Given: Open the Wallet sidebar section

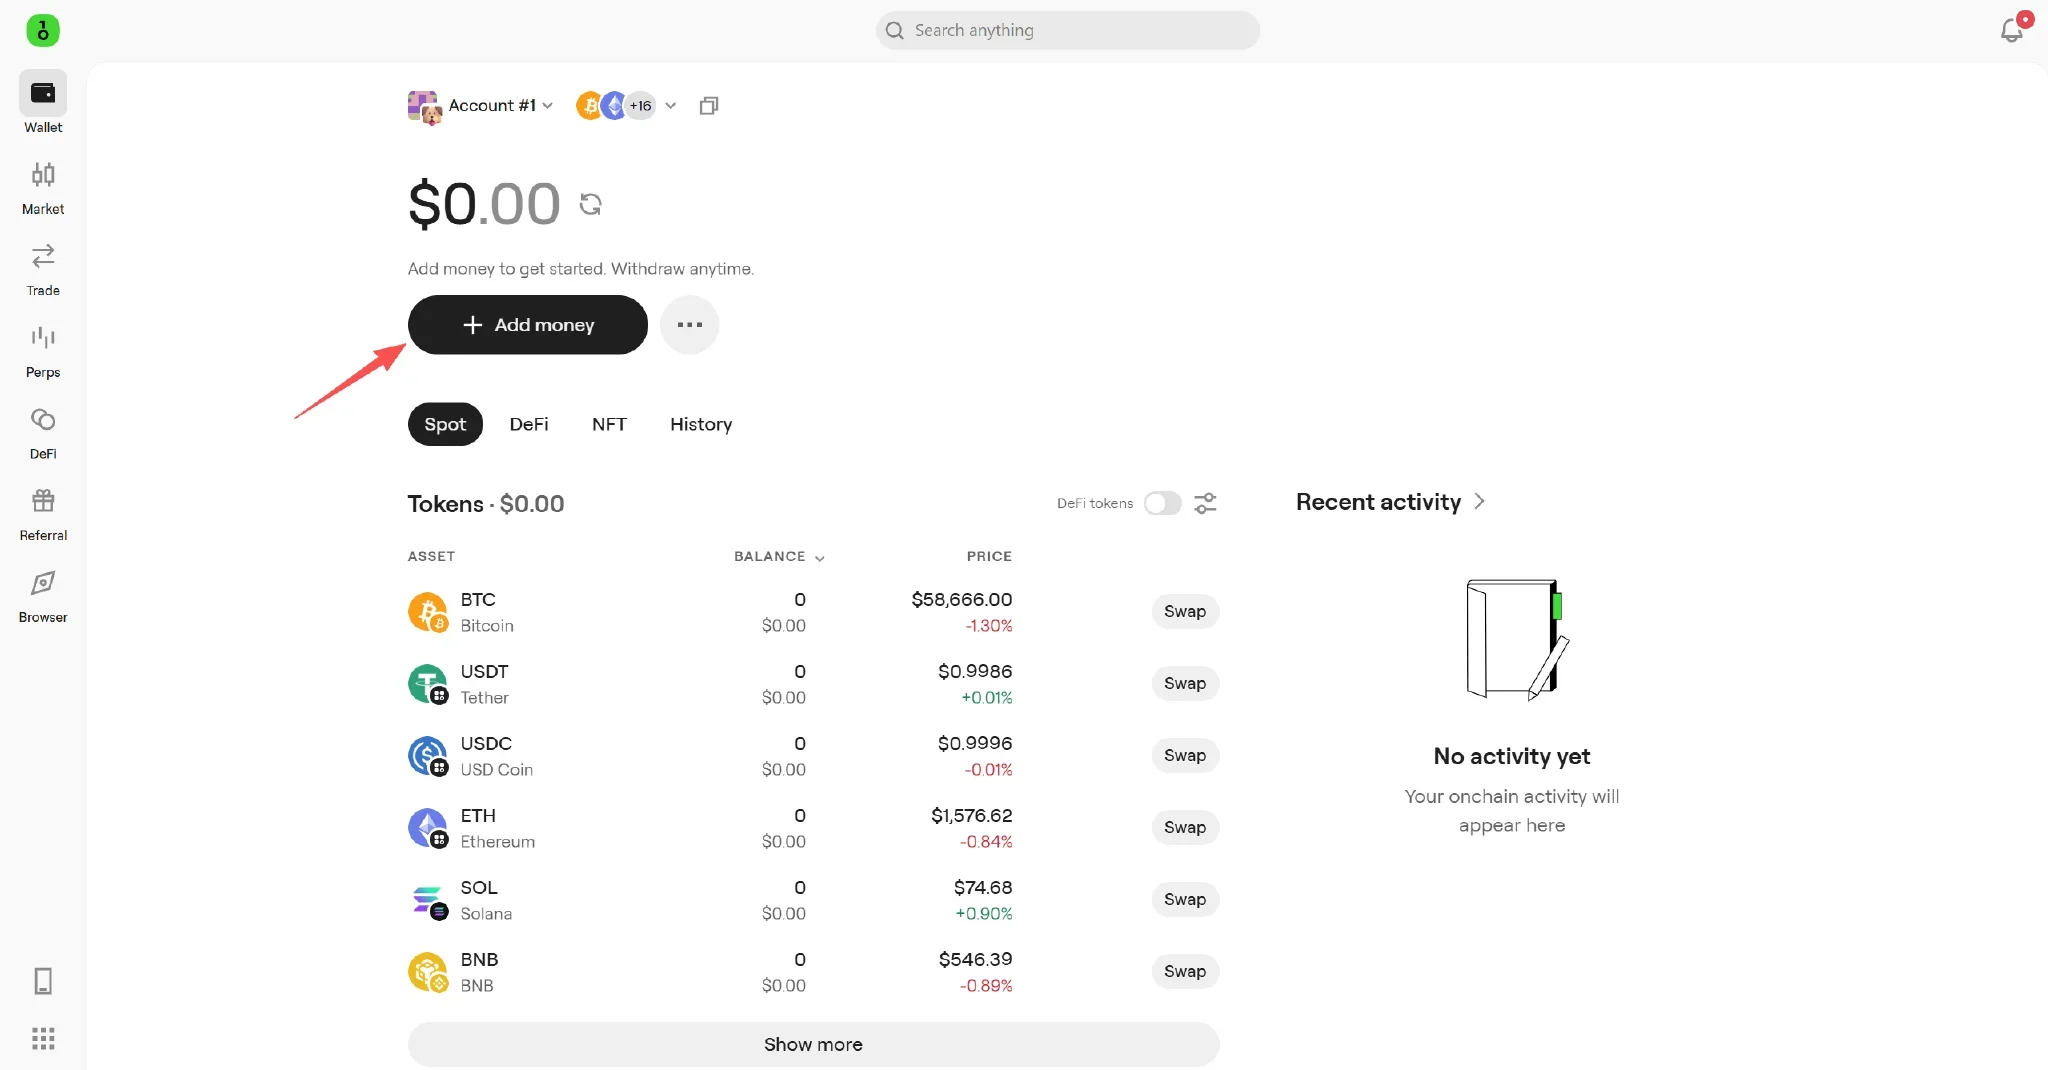Looking at the screenshot, I should (43, 103).
